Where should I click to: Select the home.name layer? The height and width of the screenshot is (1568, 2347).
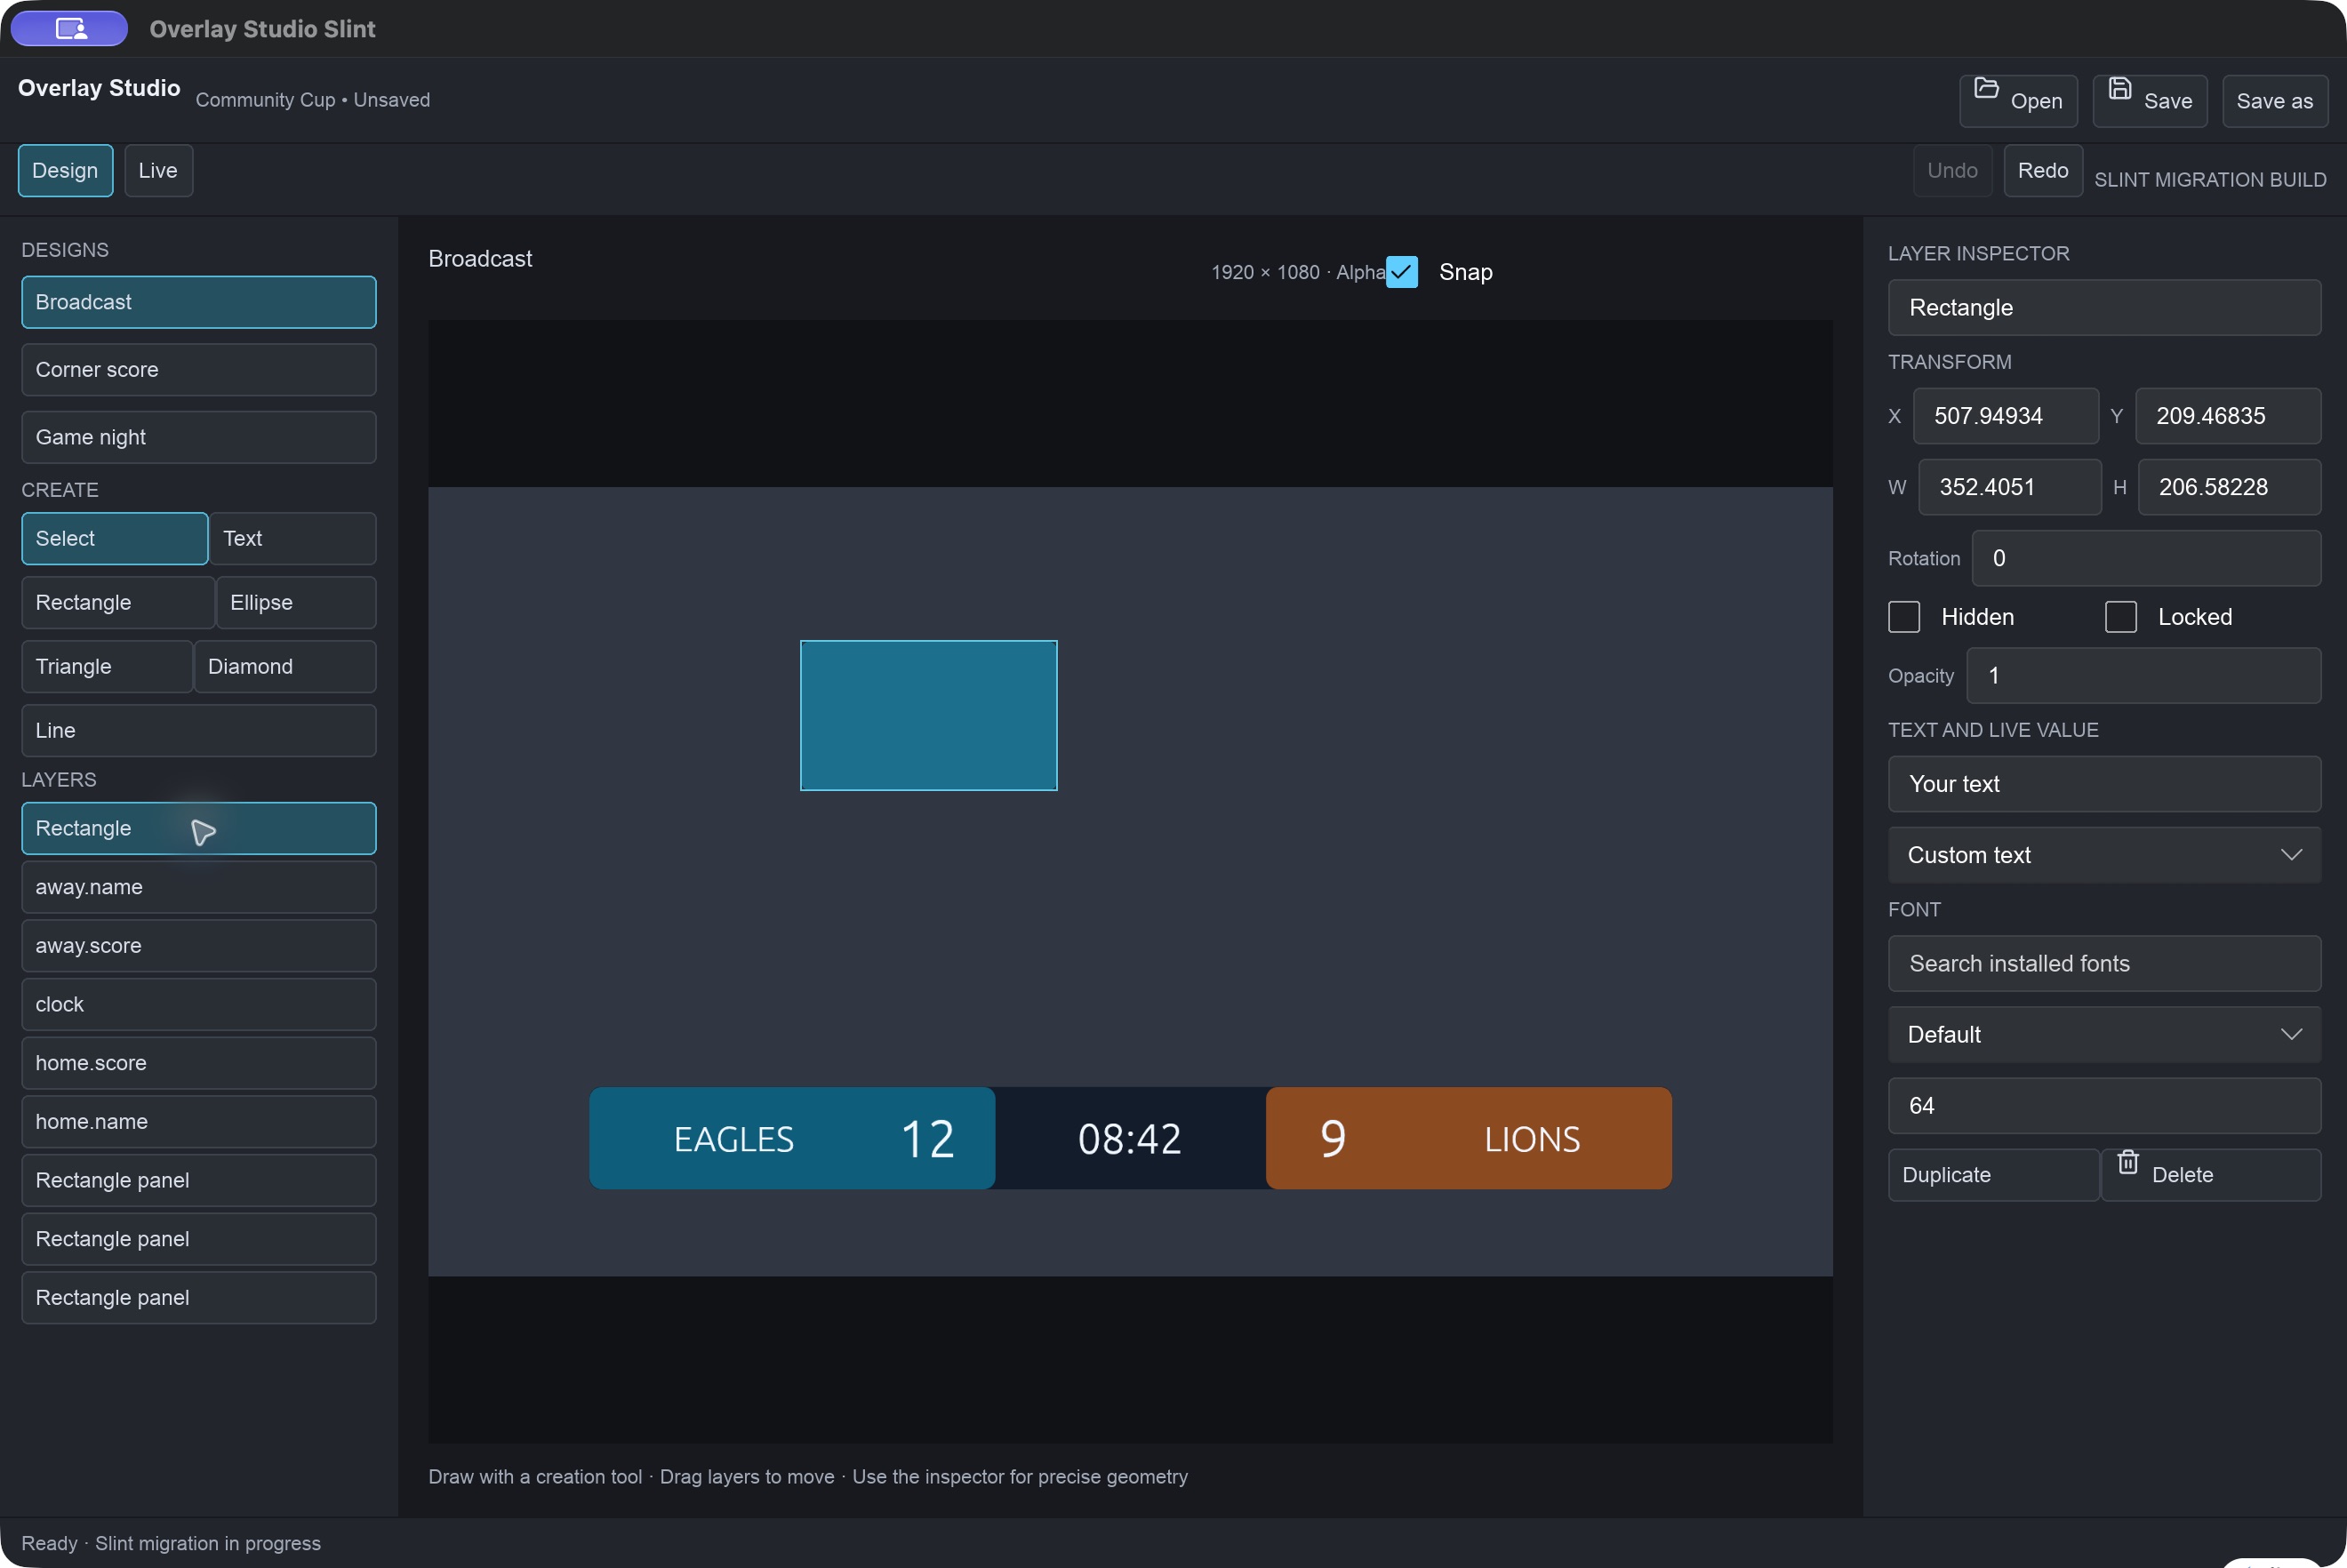[199, 1122]
